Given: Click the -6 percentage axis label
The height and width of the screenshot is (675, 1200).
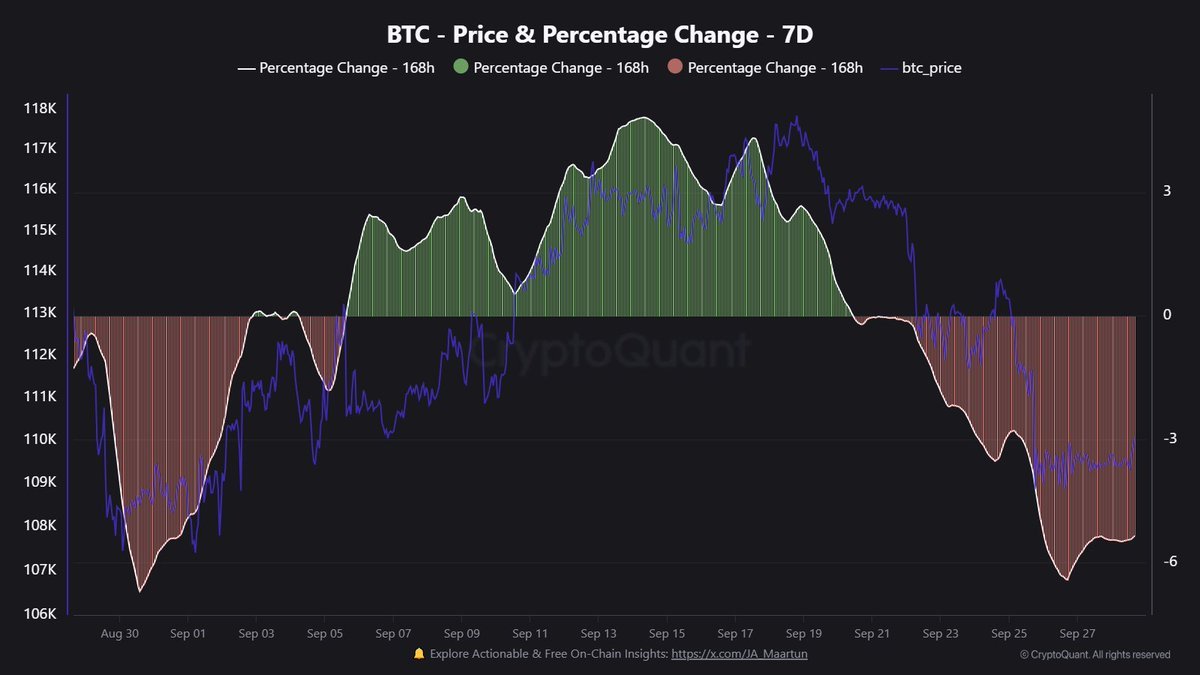Looking at the screenshot, I should pos(1169,562).
